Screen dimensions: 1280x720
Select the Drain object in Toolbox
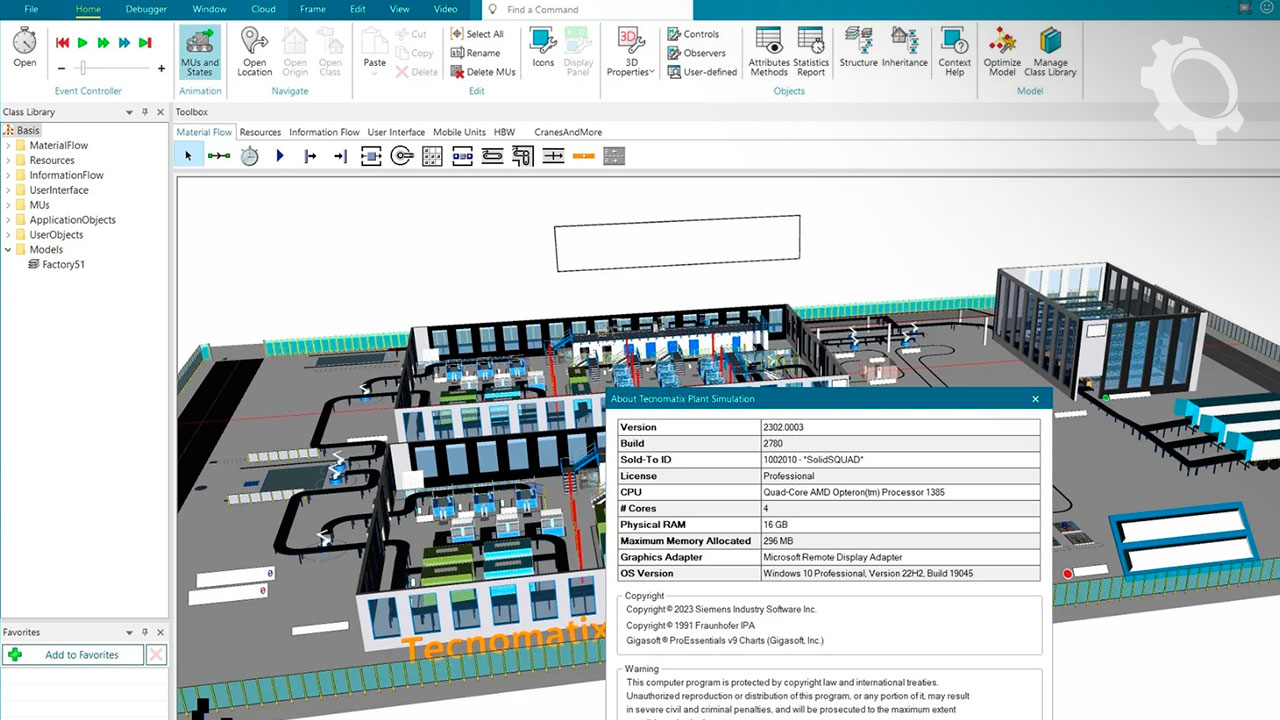coord(341,156)
